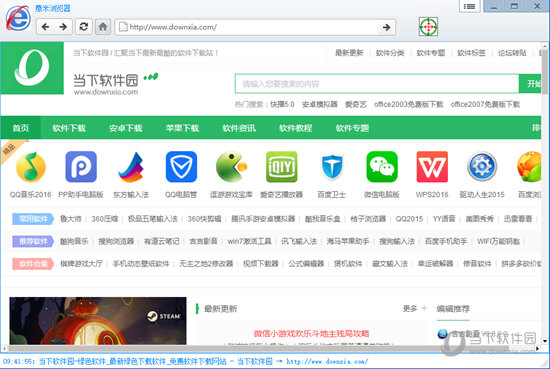Select the 安卓下载 navigation tab
550x369 pixels.
coord(126,128)
